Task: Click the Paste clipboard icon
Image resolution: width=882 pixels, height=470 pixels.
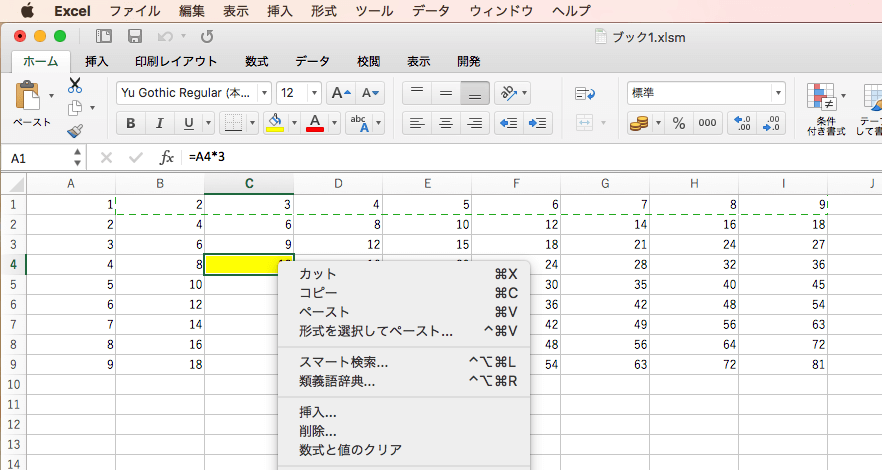Action: point(27,96)
